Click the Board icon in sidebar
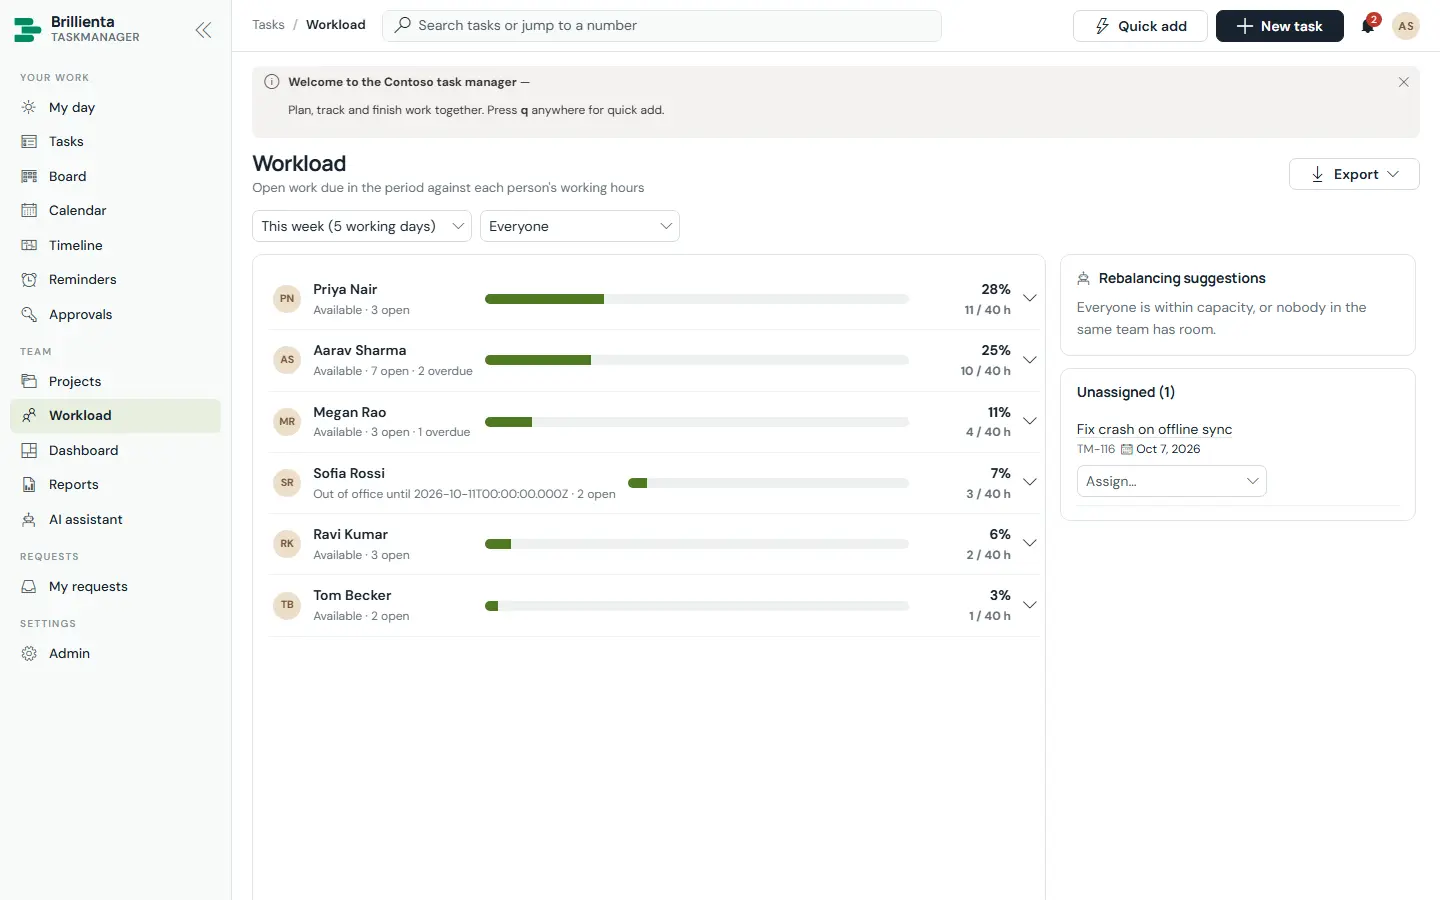The width and height of the screenshot is (1440, 900). pos(29,176)
